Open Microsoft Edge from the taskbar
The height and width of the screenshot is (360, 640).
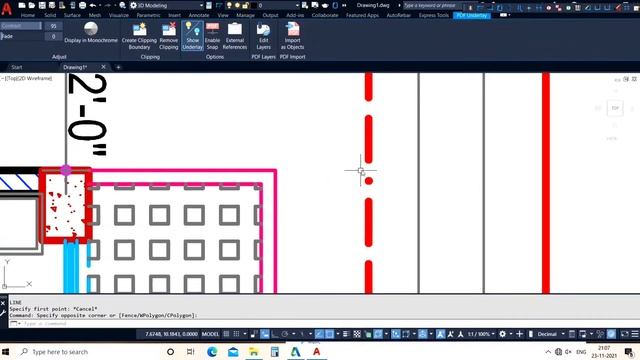212,351
